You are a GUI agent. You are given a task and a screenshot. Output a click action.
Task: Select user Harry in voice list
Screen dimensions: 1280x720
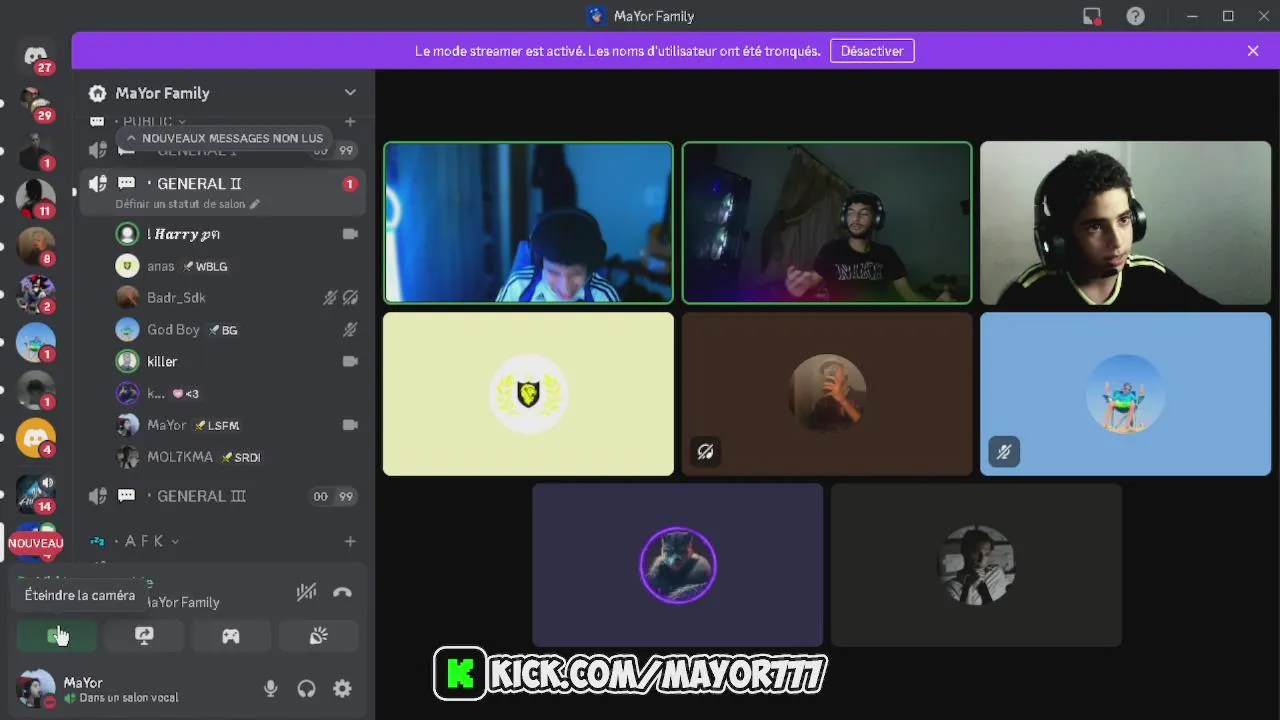point(236,234)
